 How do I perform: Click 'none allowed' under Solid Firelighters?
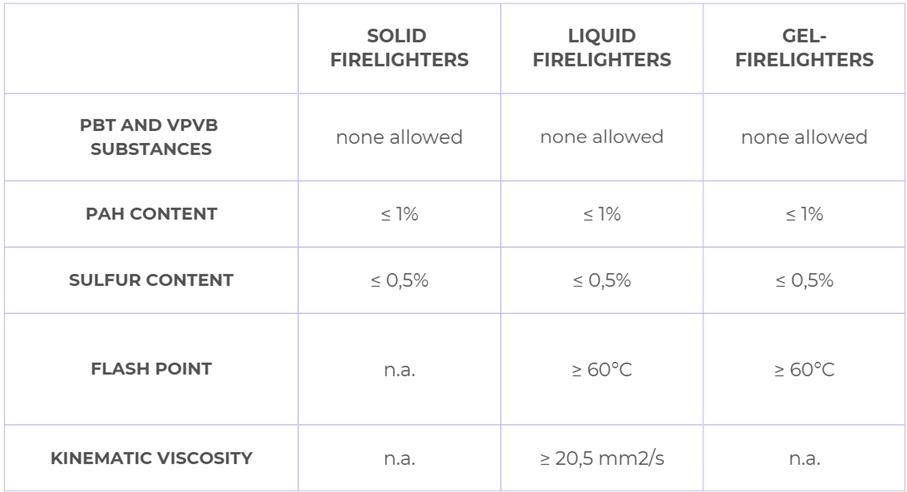coord(399,137)
